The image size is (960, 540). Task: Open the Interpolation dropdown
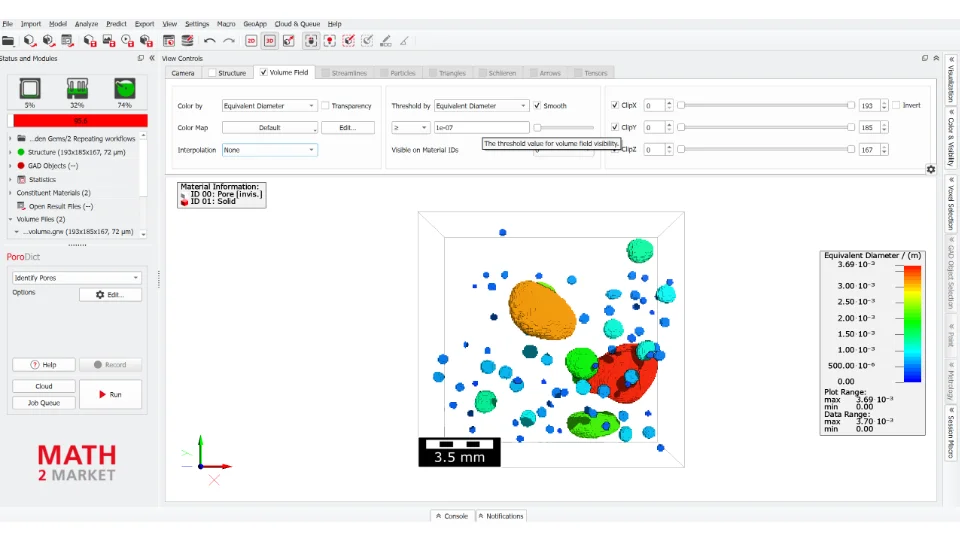tap(269, 150)
